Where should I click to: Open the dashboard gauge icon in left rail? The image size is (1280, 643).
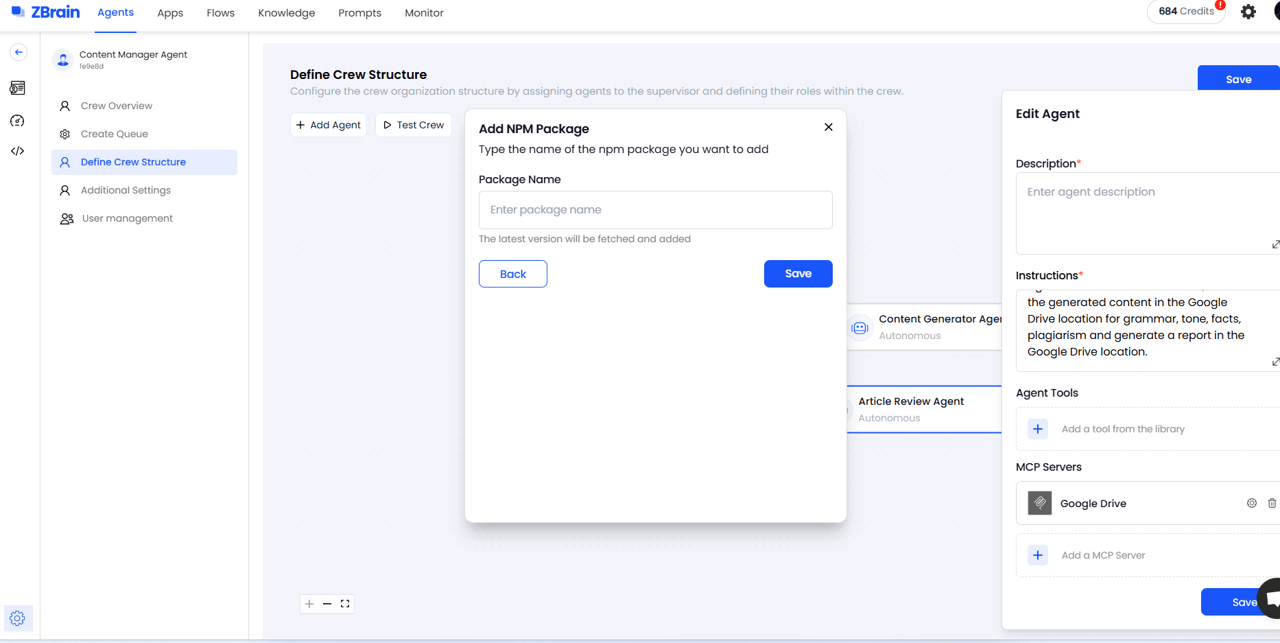point(17,120)
